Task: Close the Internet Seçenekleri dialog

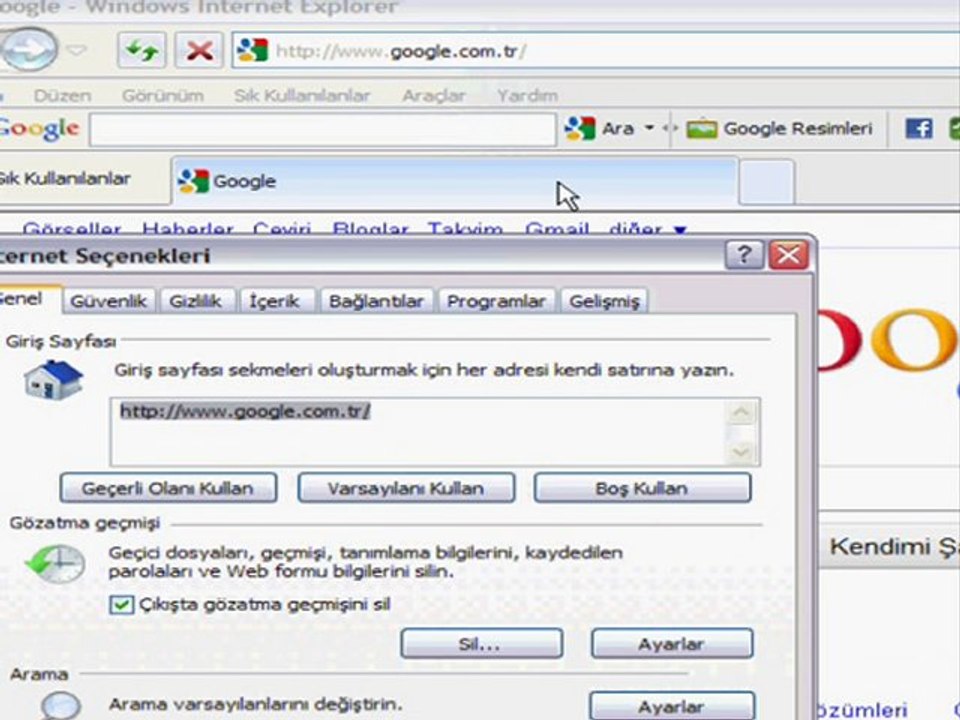Action: click(x=788, y=254)
